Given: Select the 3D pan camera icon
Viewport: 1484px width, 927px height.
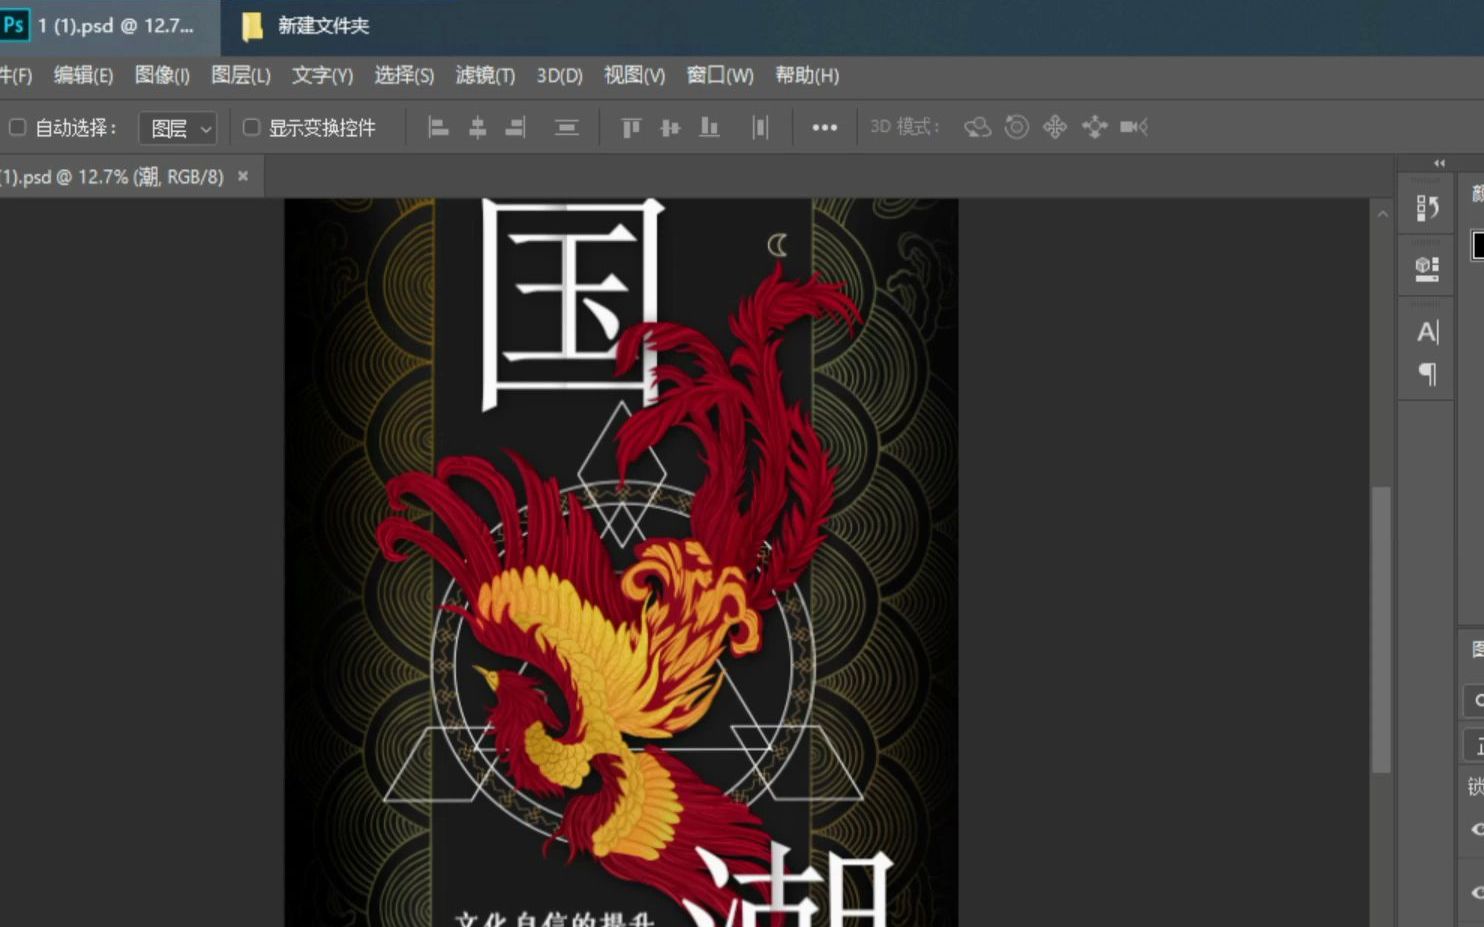Looking at the screenshot, I should pos(1055,127).
